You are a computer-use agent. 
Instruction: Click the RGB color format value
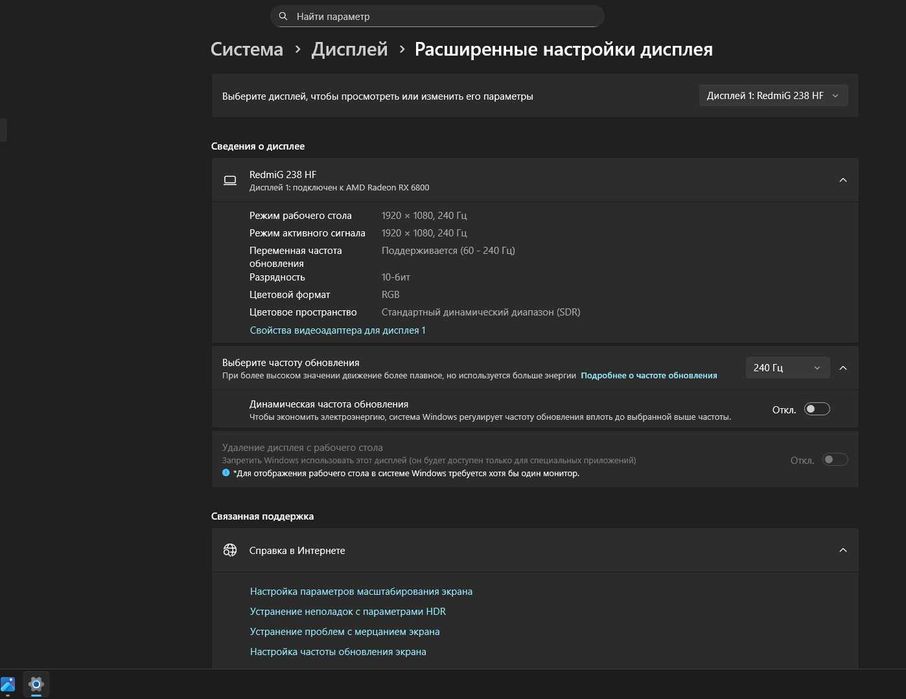[x=391, y=295]
